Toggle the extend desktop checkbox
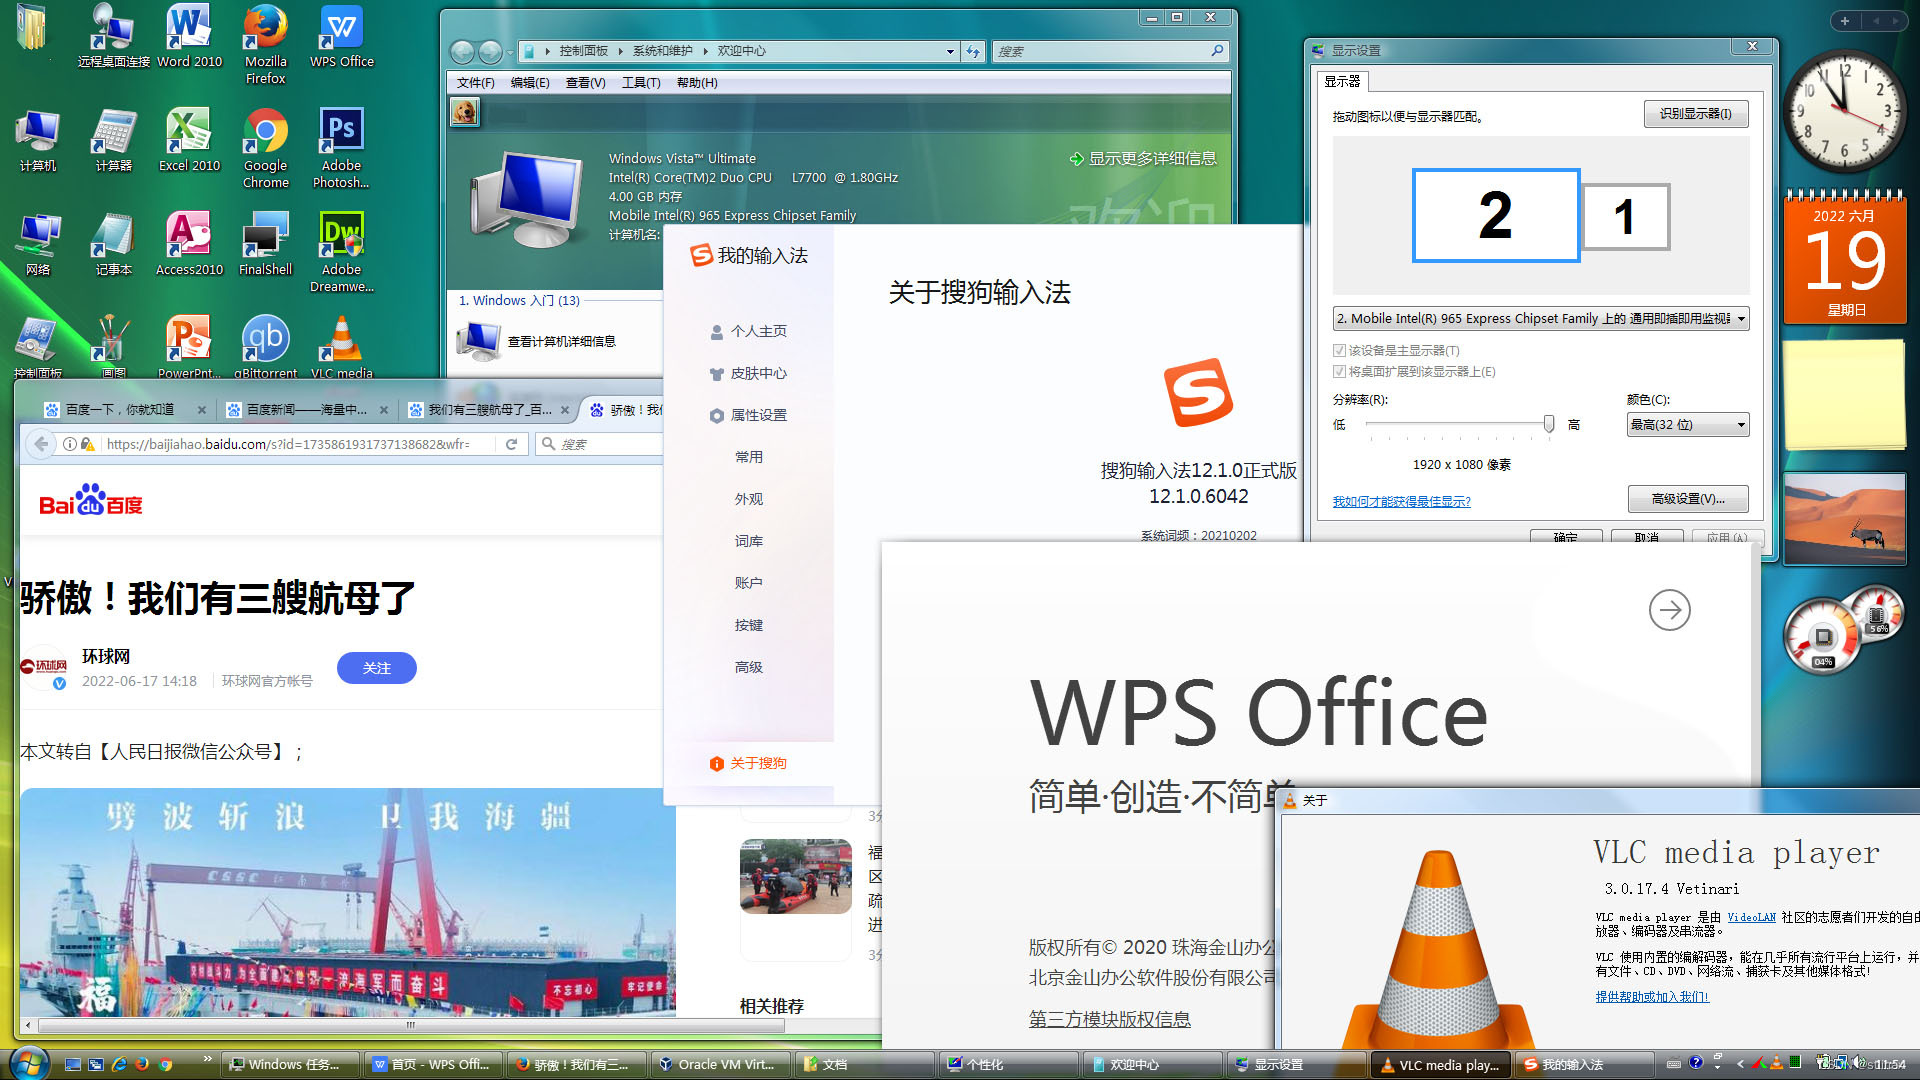Image resolution: width=1920 pixels, height=1080 pixels. coord(1339,372)
